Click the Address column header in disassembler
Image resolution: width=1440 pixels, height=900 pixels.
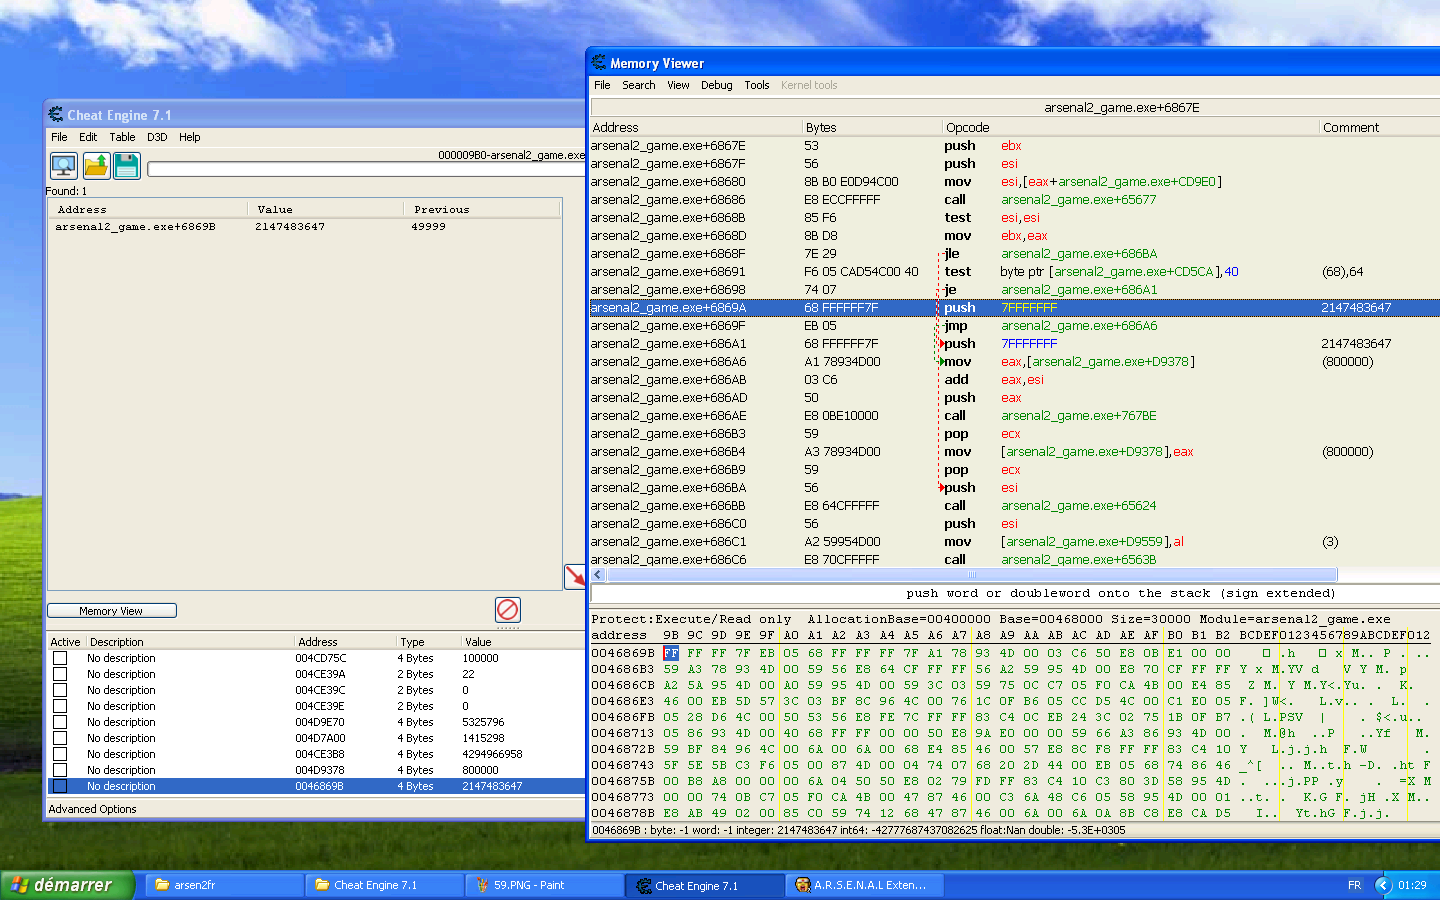pyautogui.click(x=696, y=127)
